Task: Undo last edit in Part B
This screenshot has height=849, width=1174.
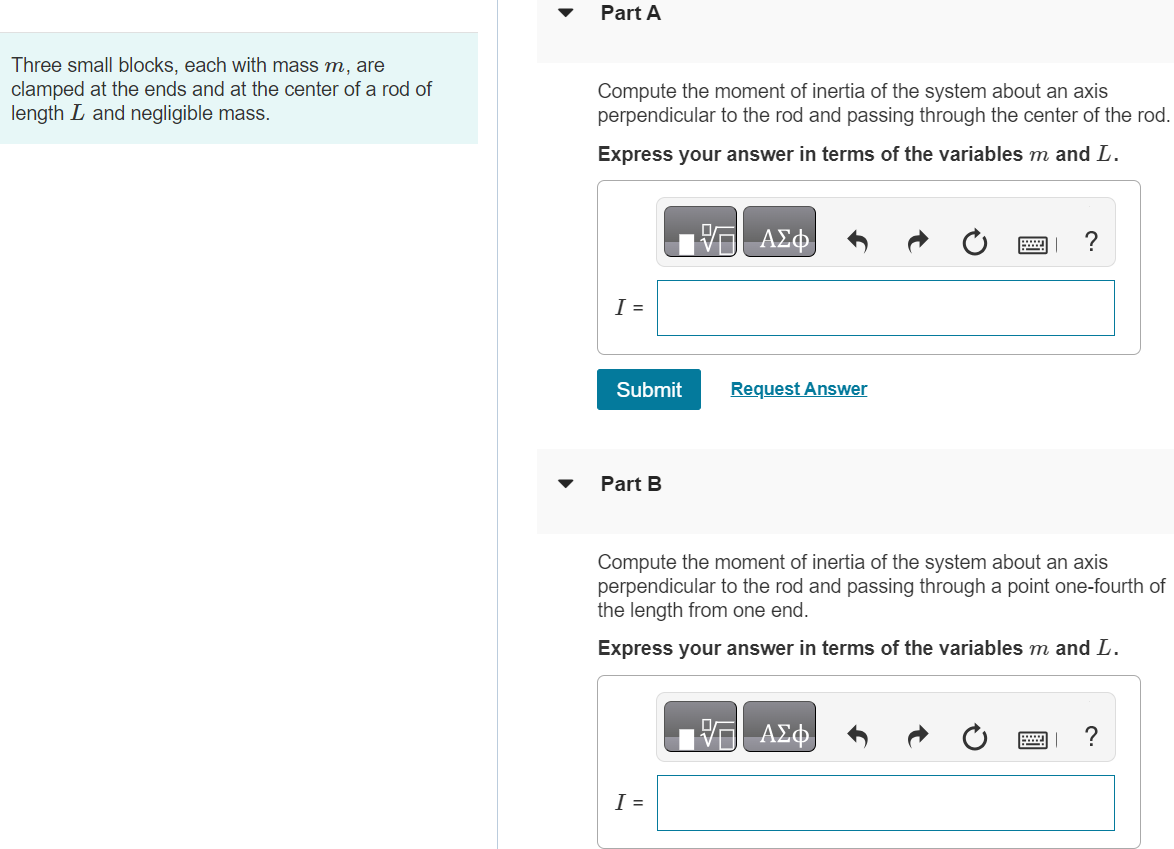Action: pyautogui.click(x=857, y=737)
